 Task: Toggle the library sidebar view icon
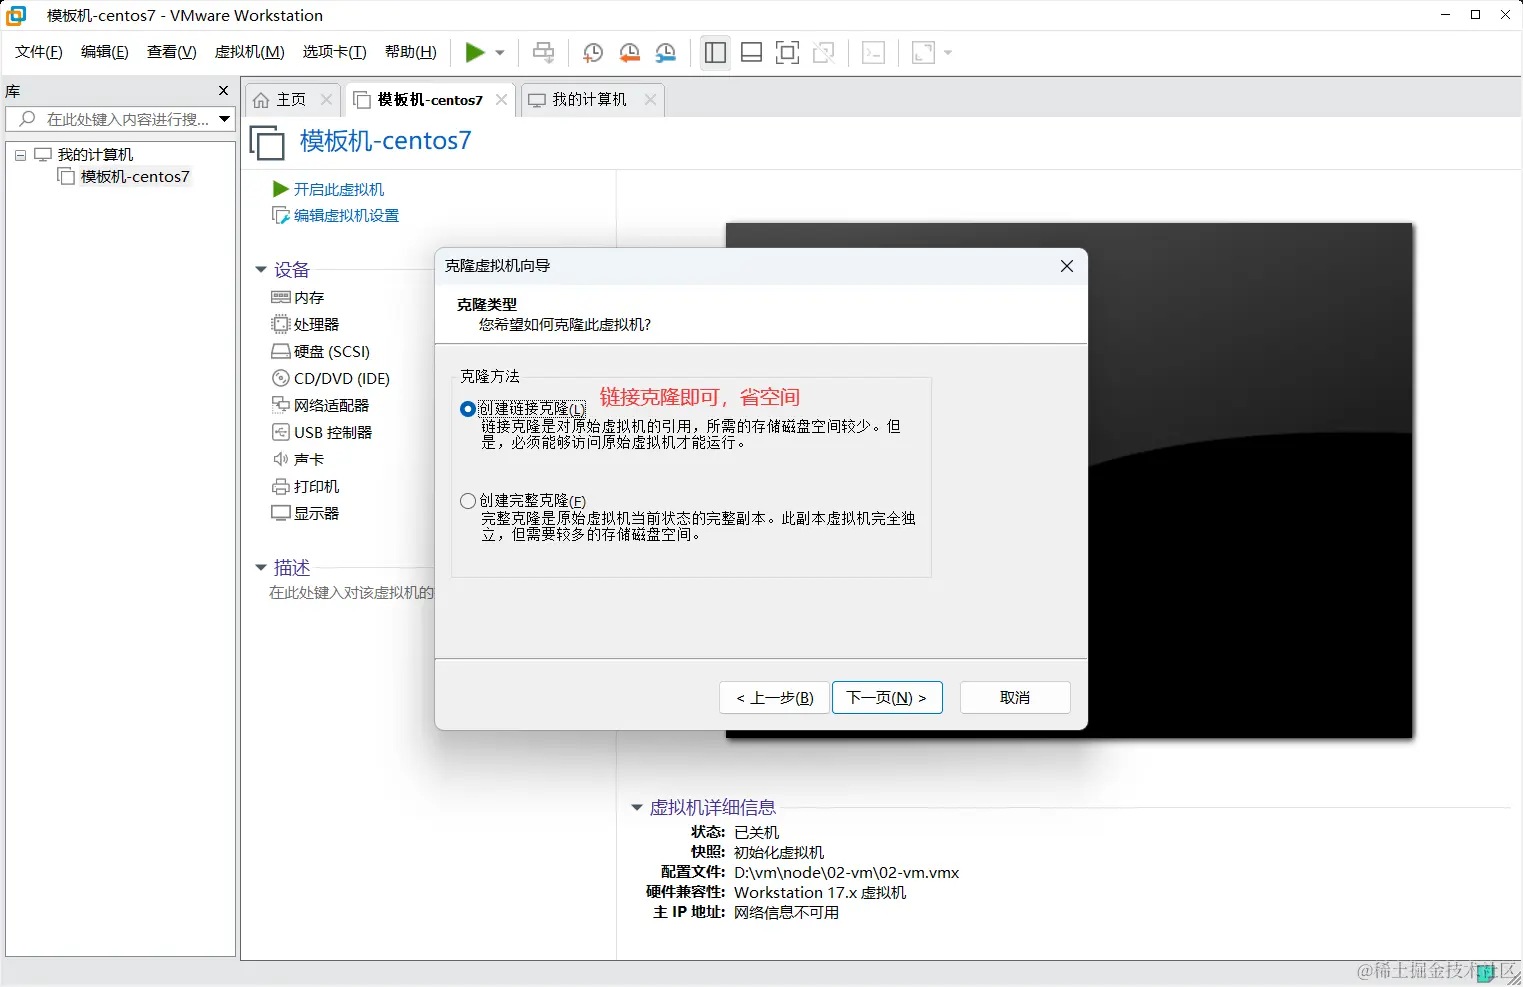tap(715, 53)
